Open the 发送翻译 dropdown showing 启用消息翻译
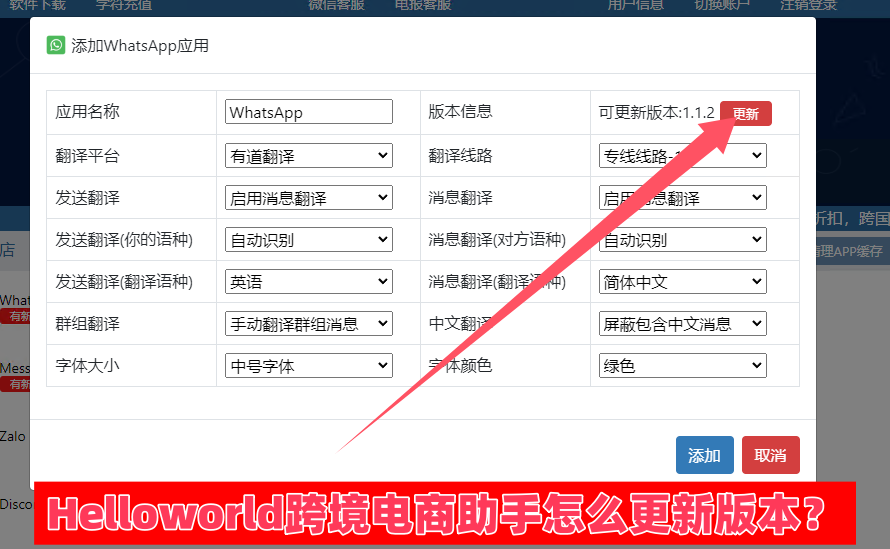 click(x=309, y=198)
